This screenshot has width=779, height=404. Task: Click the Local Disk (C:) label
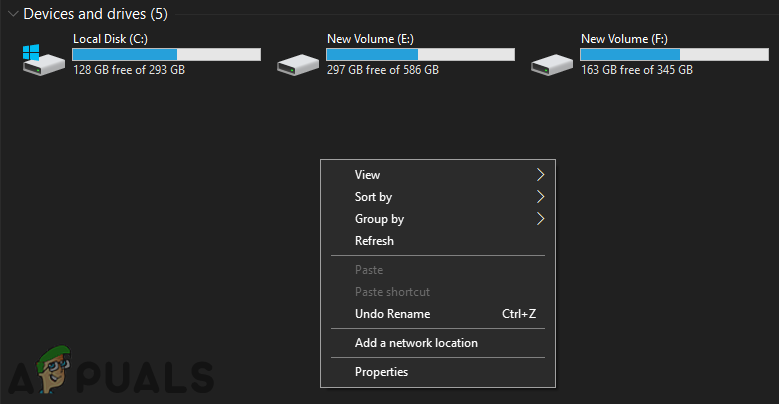111,39
